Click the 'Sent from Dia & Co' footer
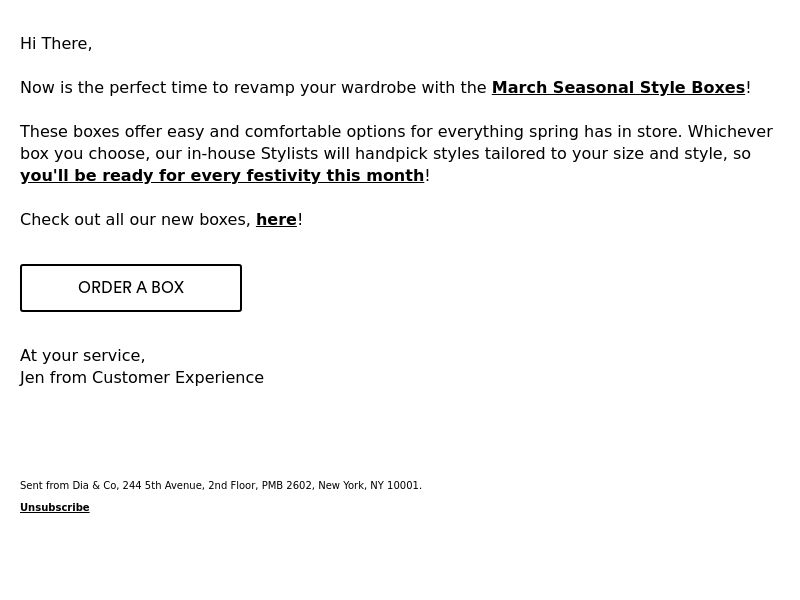The width and height of the screenshot is (800, 600). pyautogui.click(x=221, y=485)
